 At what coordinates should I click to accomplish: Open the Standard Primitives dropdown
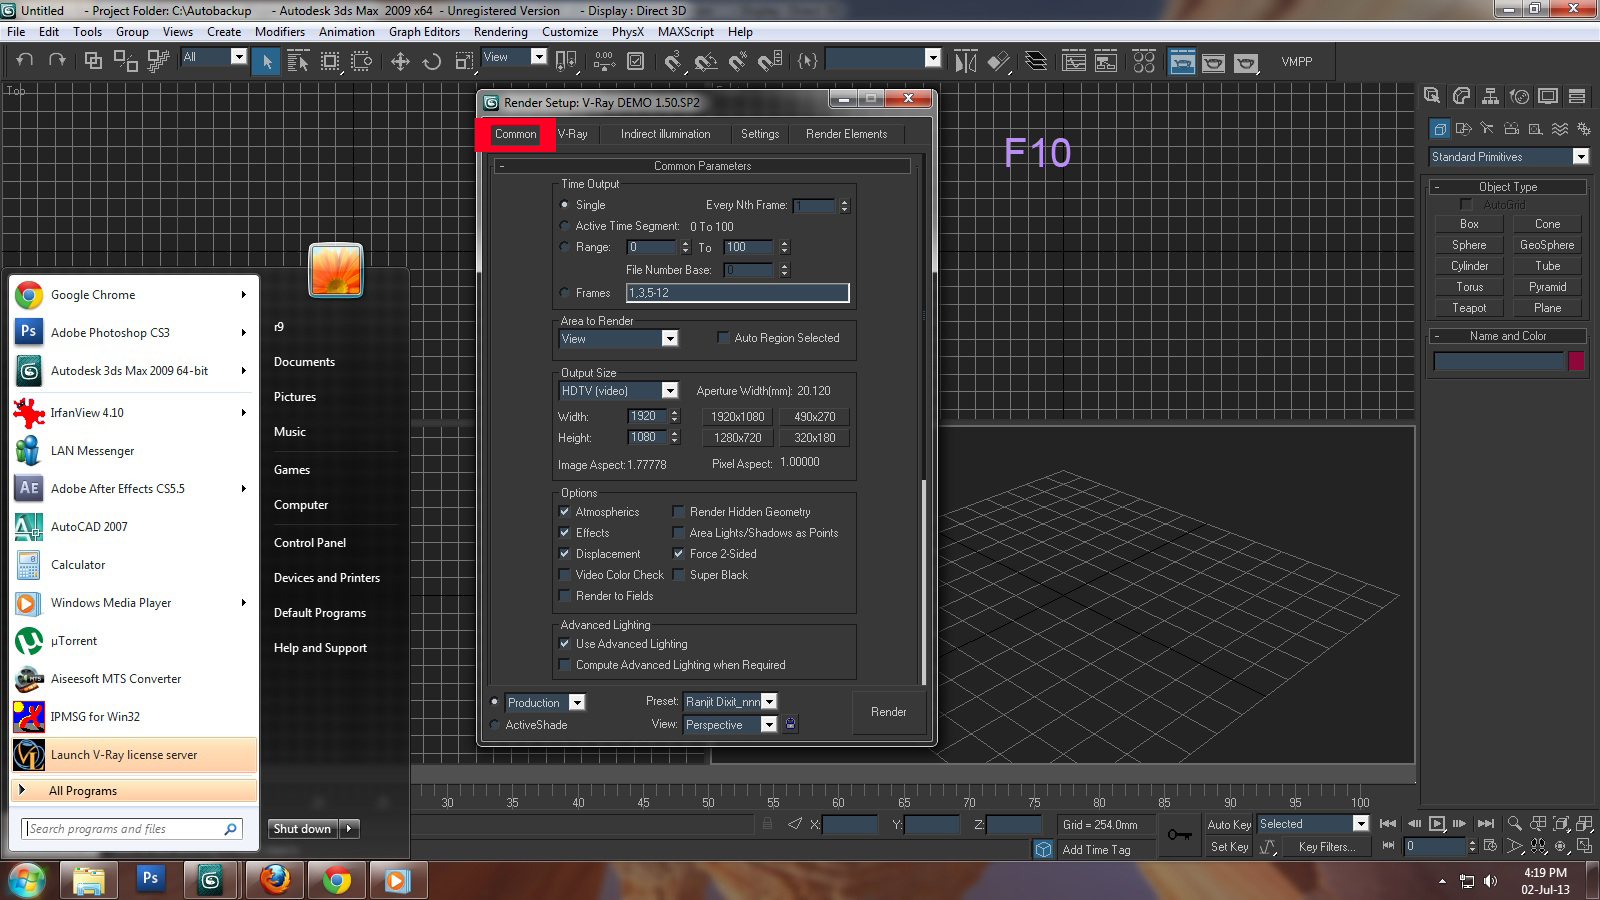click(x=1509, y=157)
